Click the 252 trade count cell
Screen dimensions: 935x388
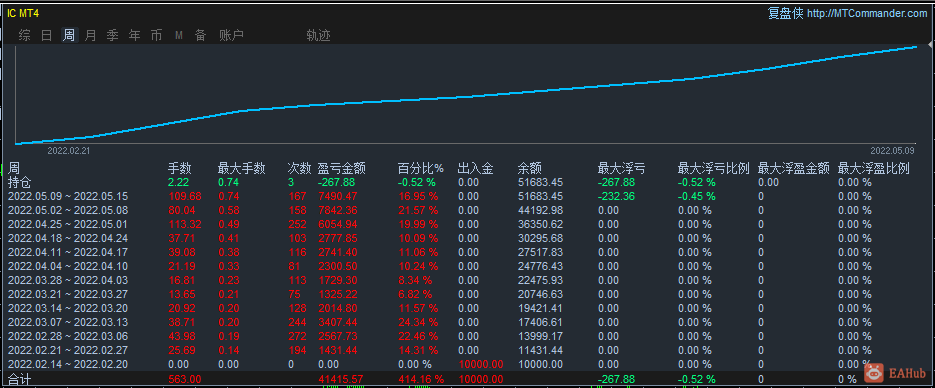tap(297, 224)
